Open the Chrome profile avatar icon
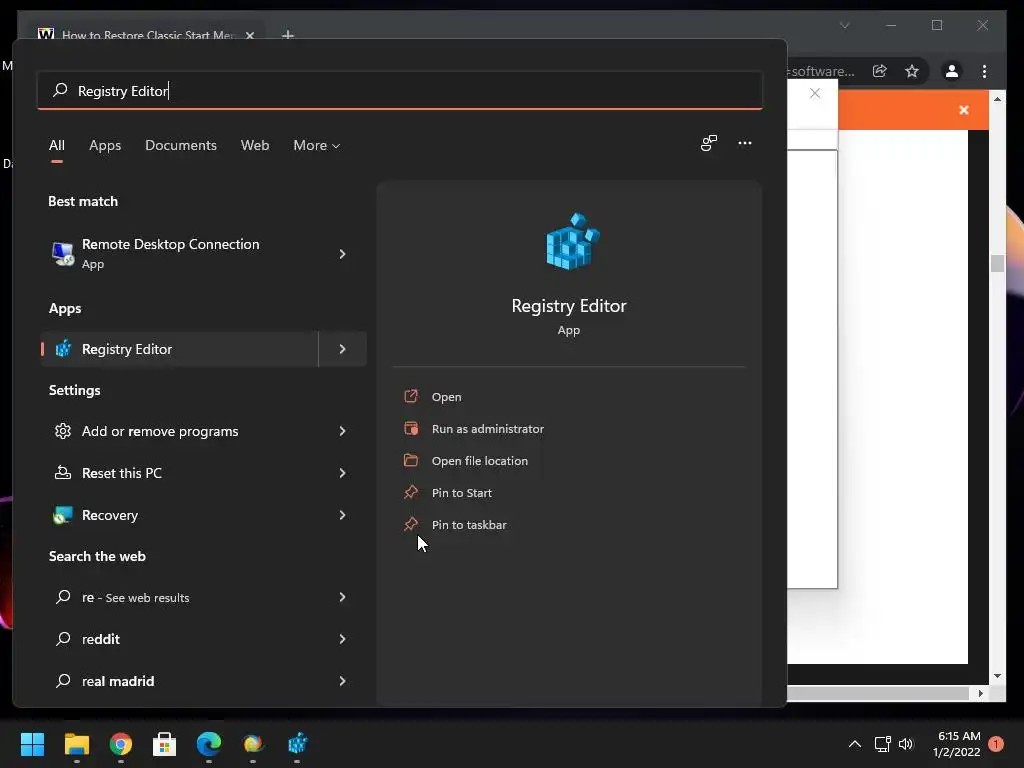 coord(952,71)
